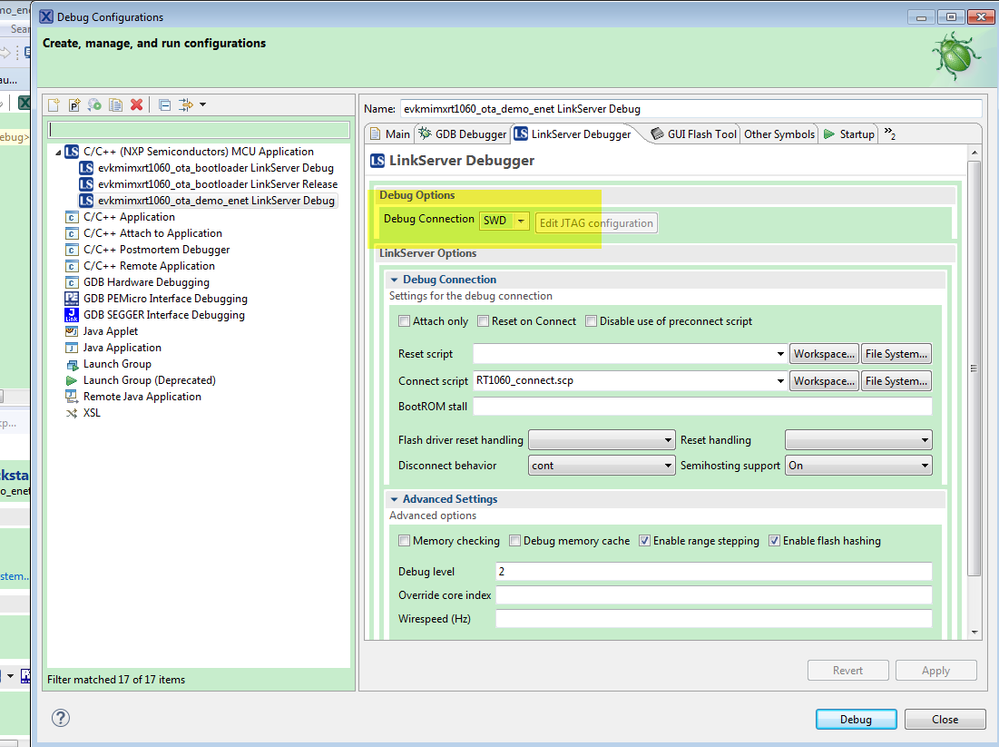
Task: Click the Debug button
Action: tap(856, 719)
